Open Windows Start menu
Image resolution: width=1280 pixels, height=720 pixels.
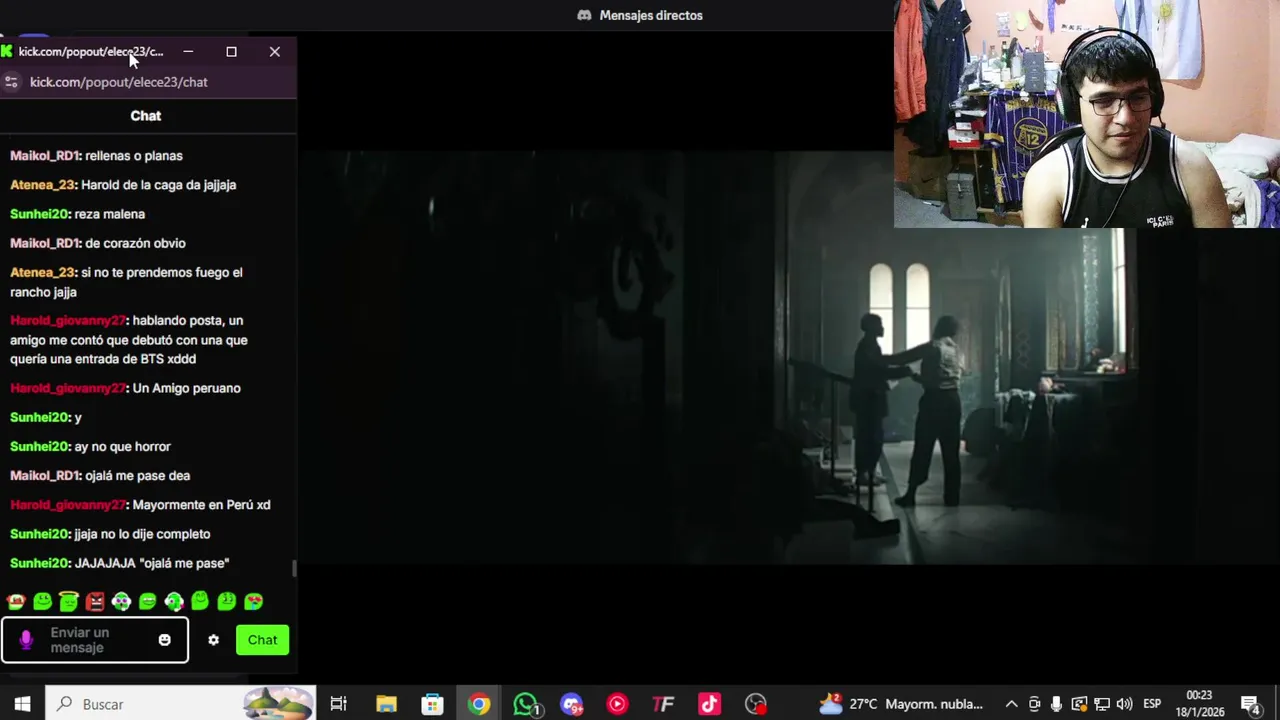pos(22,704)
